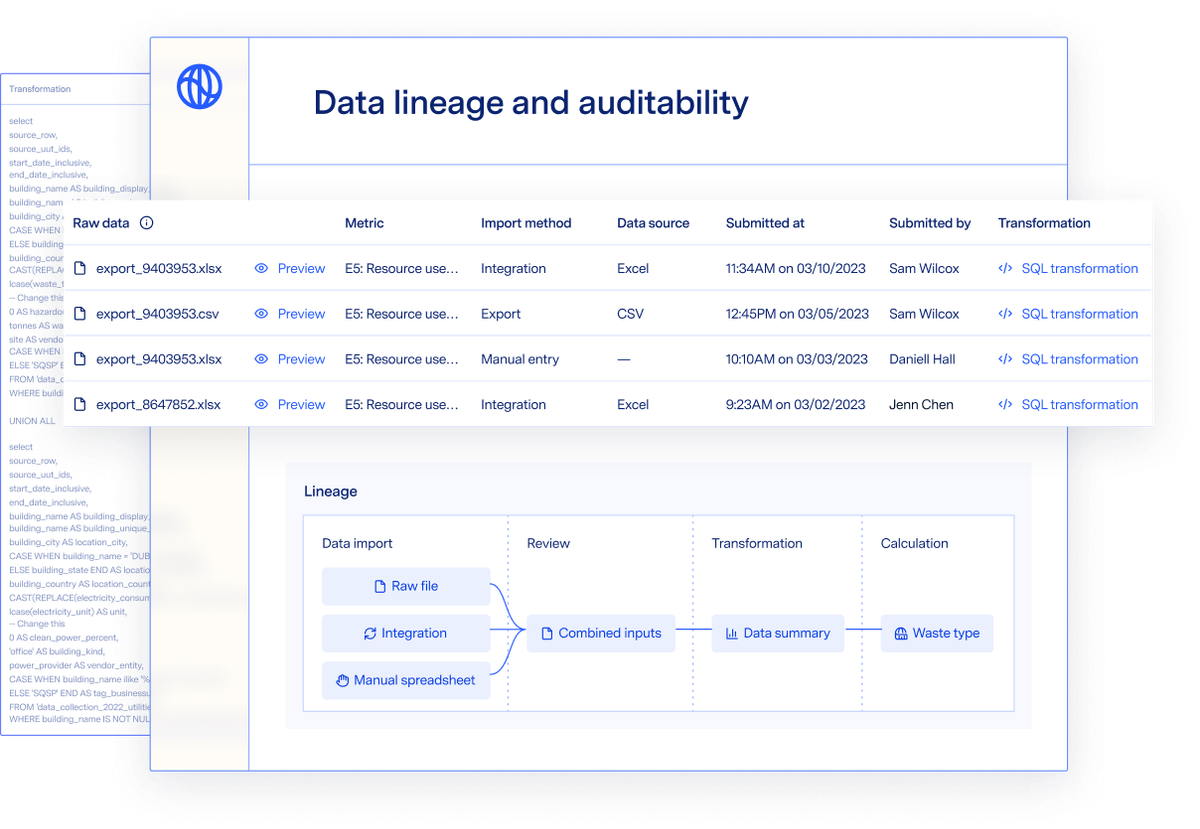The image size is (1200, 829).
Task: Click the info icon beside Raw data header
Action: [146, 223]
